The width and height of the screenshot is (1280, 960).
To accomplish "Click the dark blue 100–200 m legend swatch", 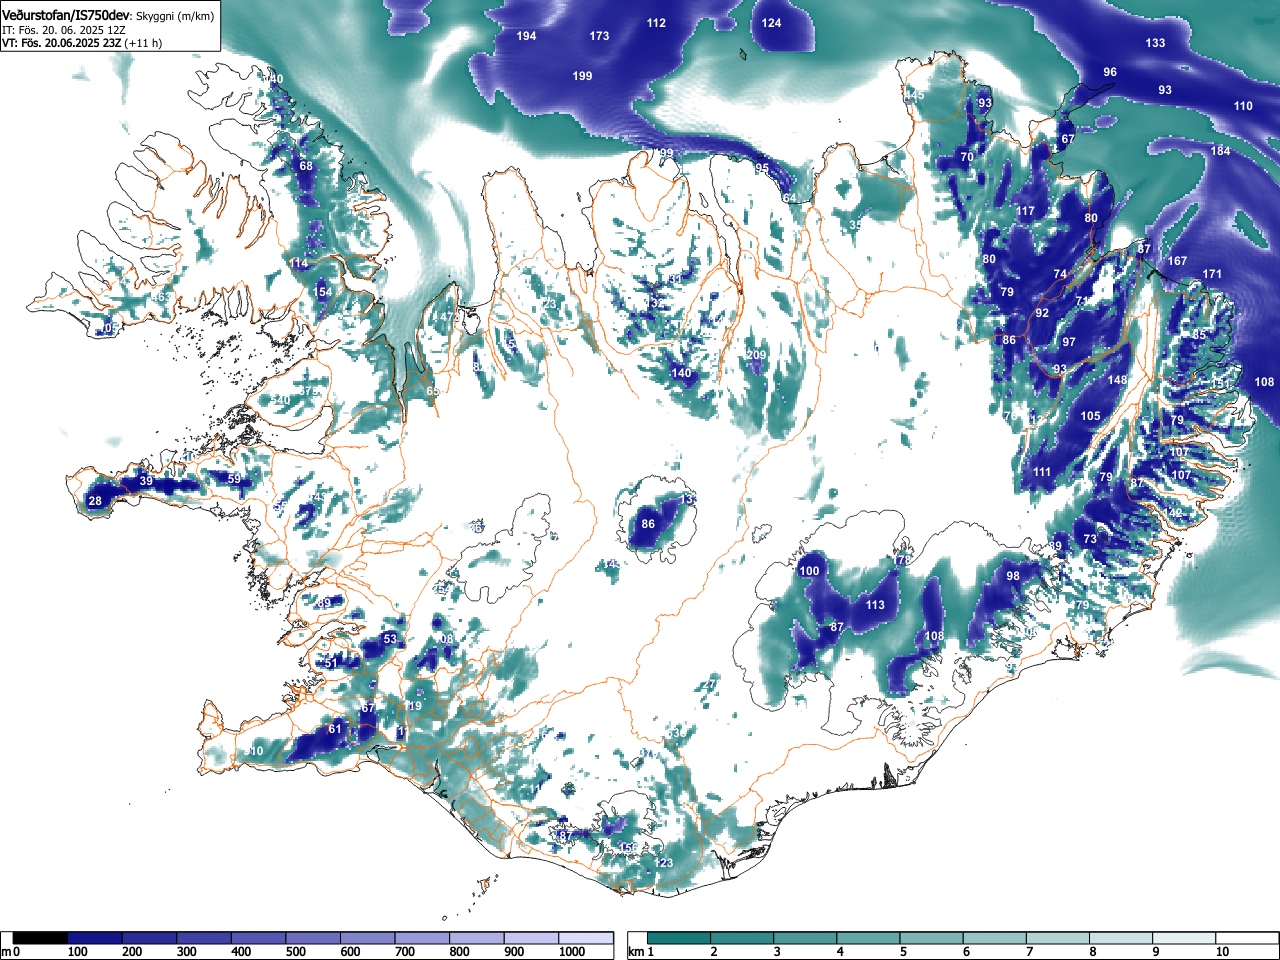I will pos(95,938).
